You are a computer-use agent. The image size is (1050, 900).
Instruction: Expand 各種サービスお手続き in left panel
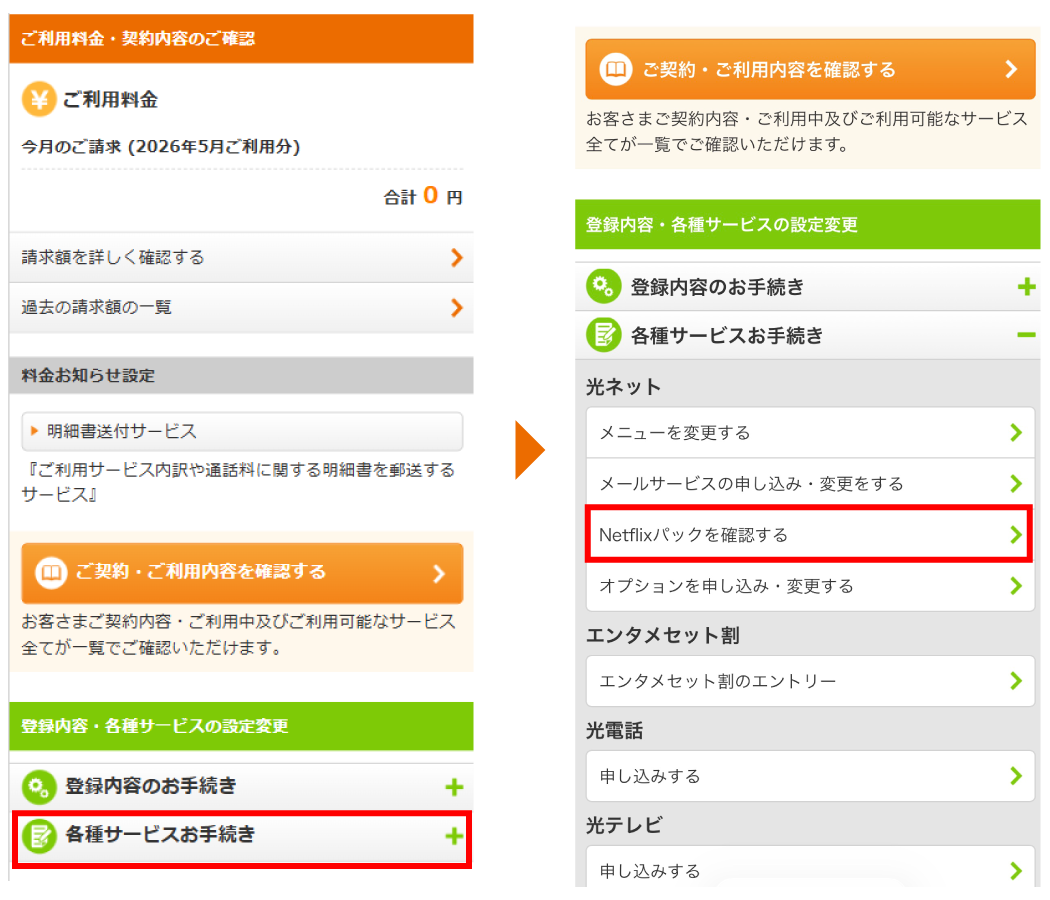242,837
